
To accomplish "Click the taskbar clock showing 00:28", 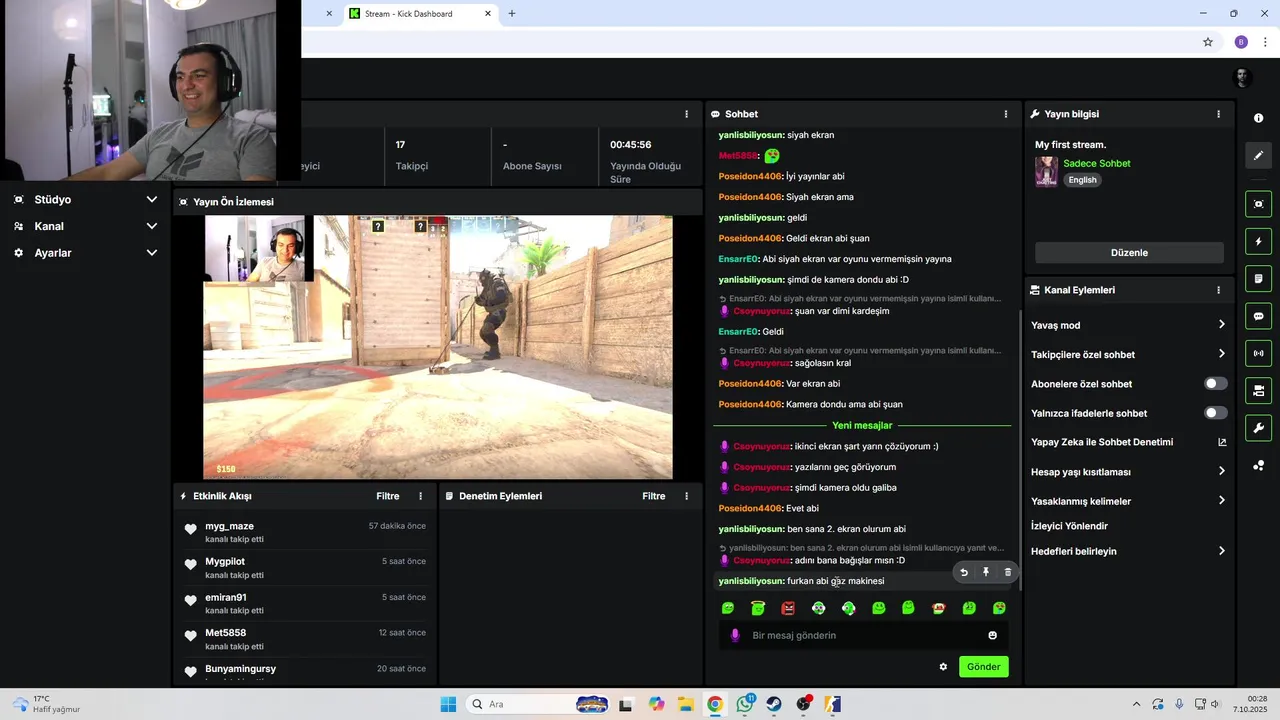I will 1250,704.
